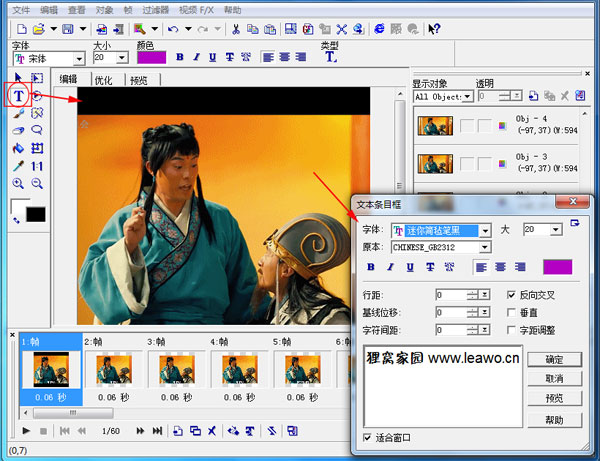Go to next frame in playback bar
This screenshot has height=461, width=600.
(140, 431)
